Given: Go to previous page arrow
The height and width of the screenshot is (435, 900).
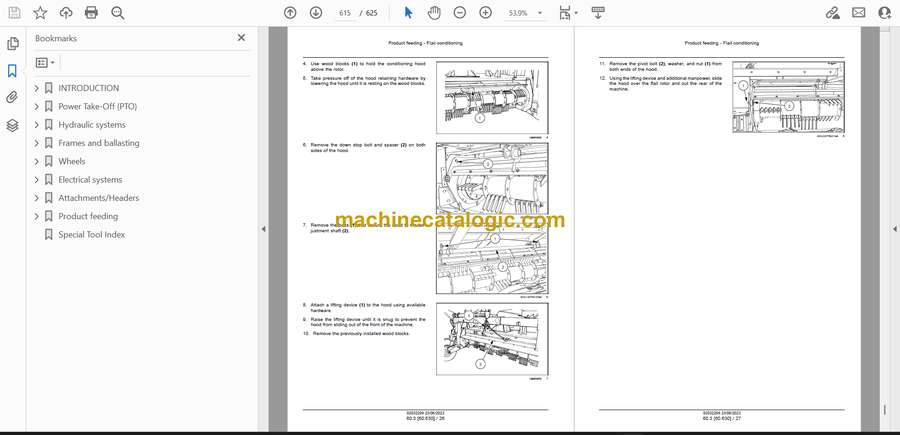Looking at the screenshot, I should (x=290, y=13).
